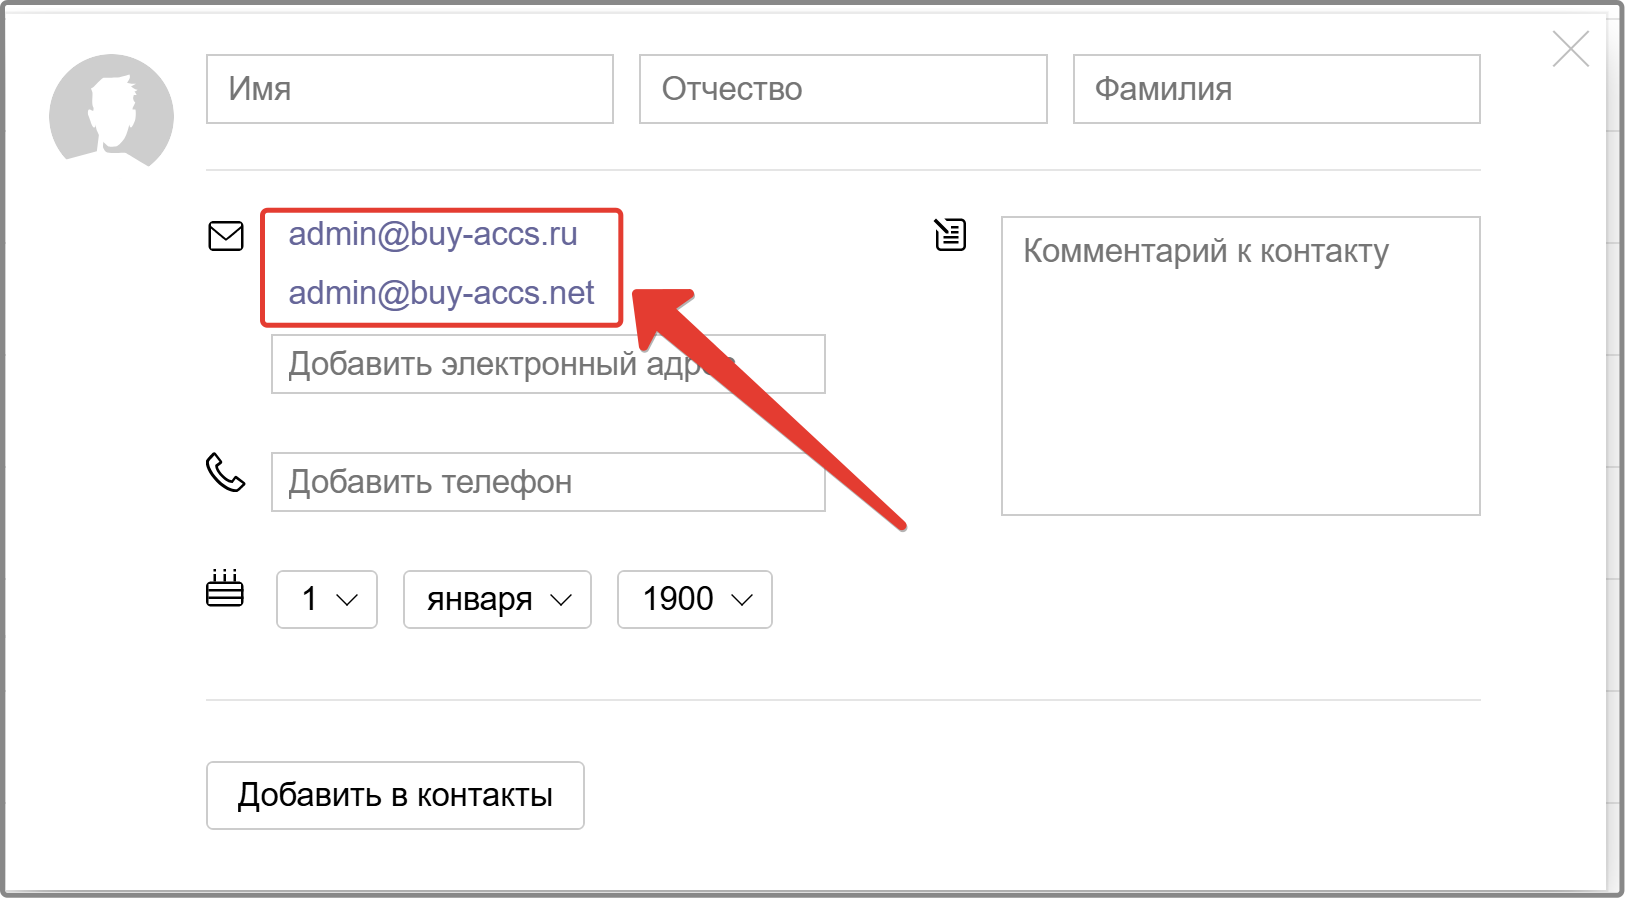Click the Добавить в контакты button
This screenshot has height=898, width=1625.
pos(395,795)
